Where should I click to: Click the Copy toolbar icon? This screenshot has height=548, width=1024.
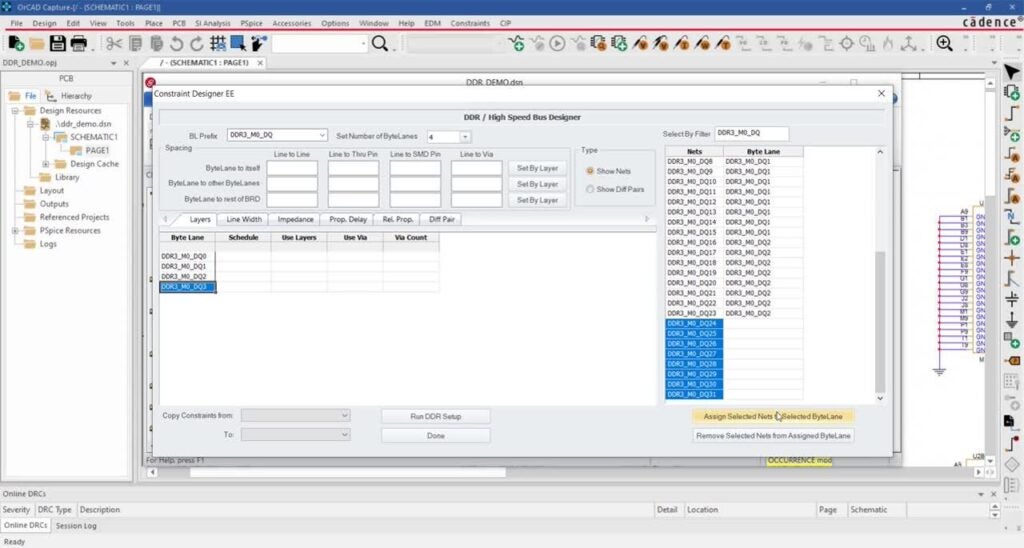(x=135, y=44)
